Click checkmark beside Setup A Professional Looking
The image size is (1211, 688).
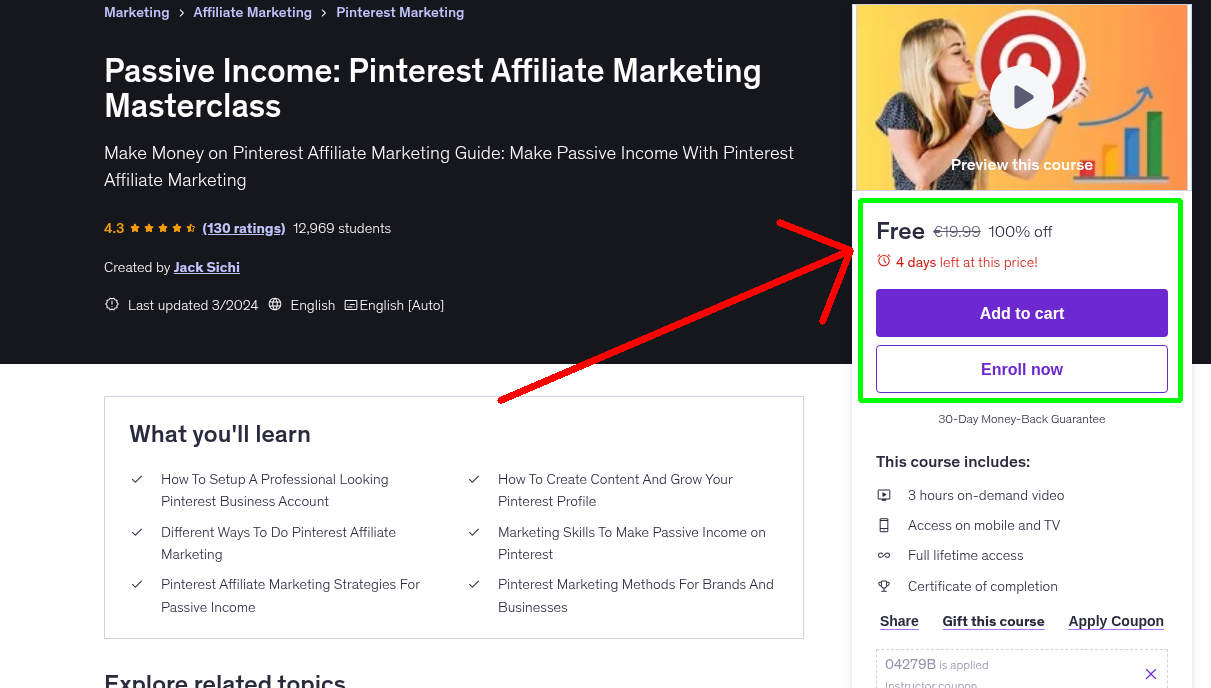[x=137, y=479]
